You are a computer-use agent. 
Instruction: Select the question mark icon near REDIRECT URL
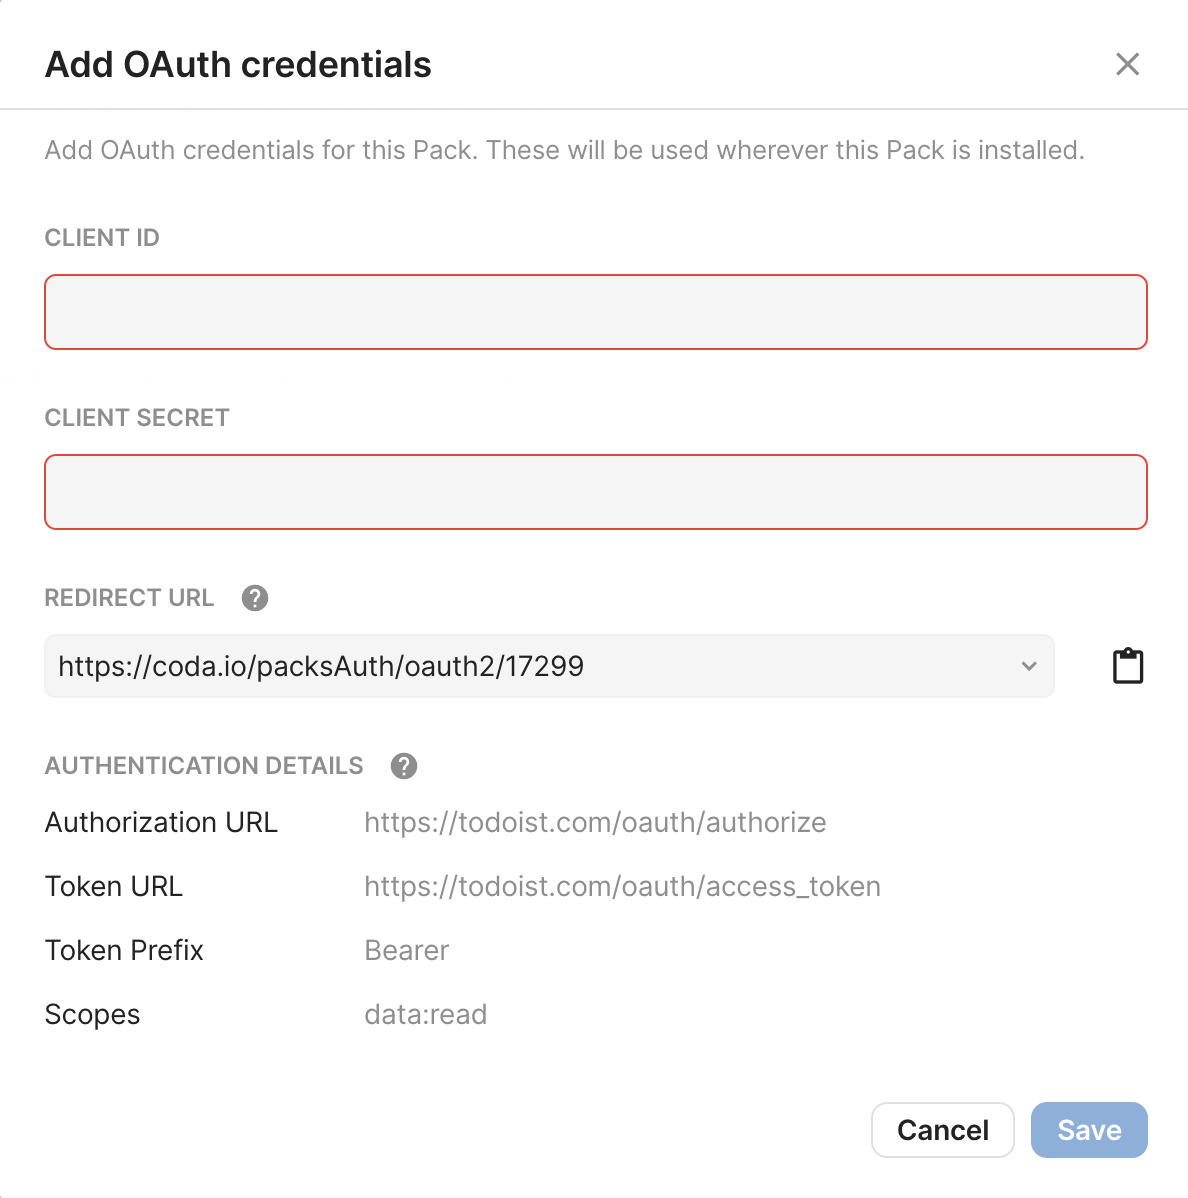254,597
